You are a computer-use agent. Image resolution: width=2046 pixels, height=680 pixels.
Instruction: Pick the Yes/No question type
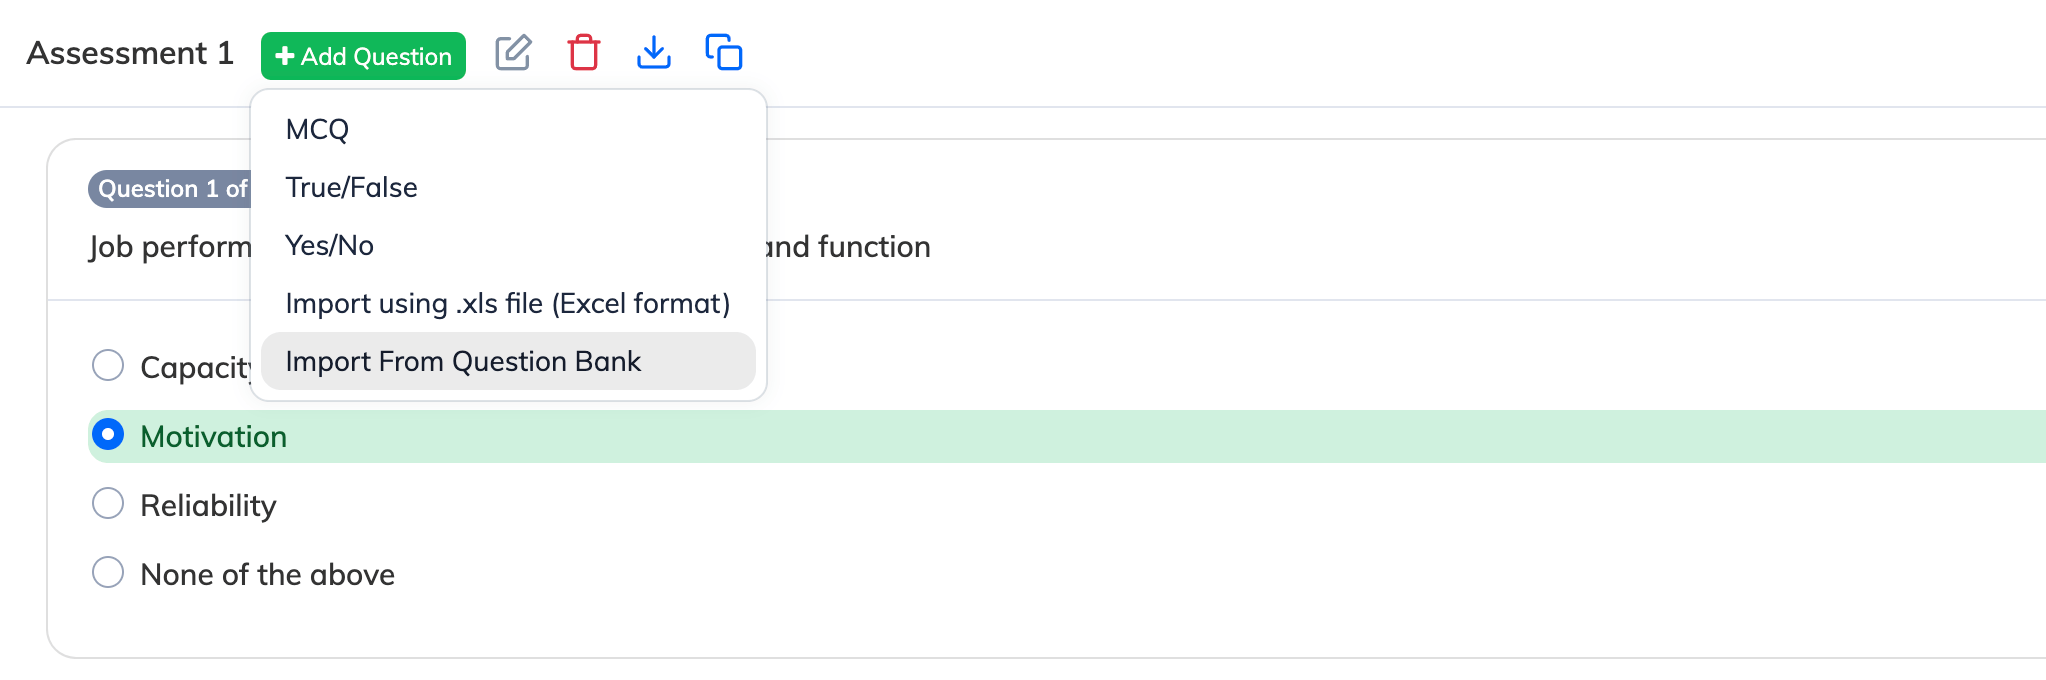pos(329,246)
